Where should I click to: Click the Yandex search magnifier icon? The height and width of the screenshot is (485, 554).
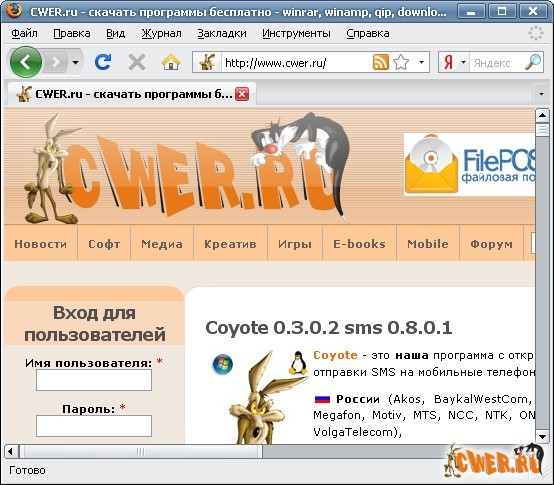coord(533,62)
